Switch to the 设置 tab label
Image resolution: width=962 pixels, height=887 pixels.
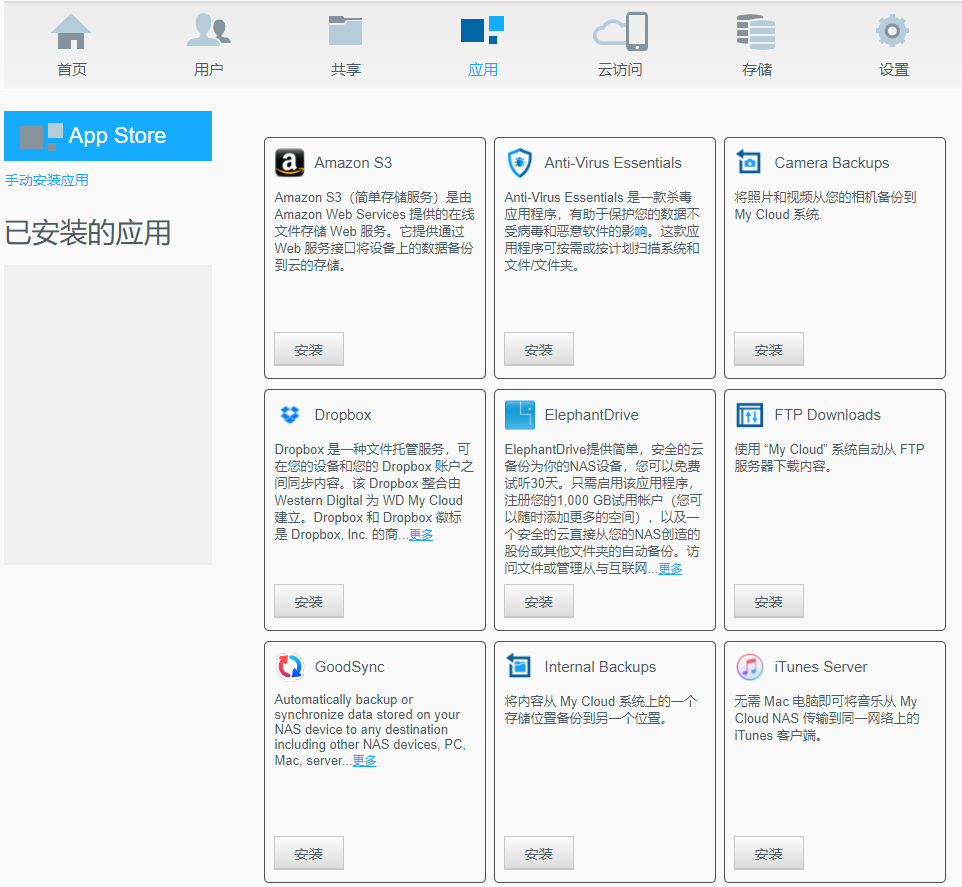(893, 69)
